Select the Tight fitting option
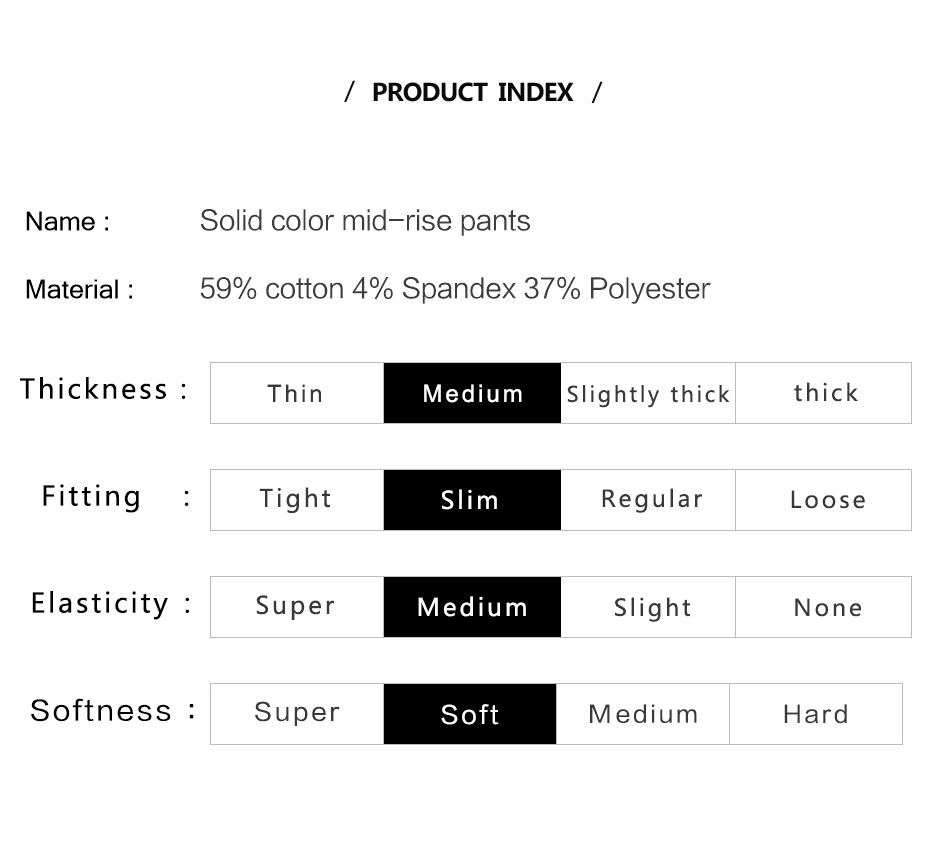930x856 pixels. pyautogui.click(x=297, y=499)
